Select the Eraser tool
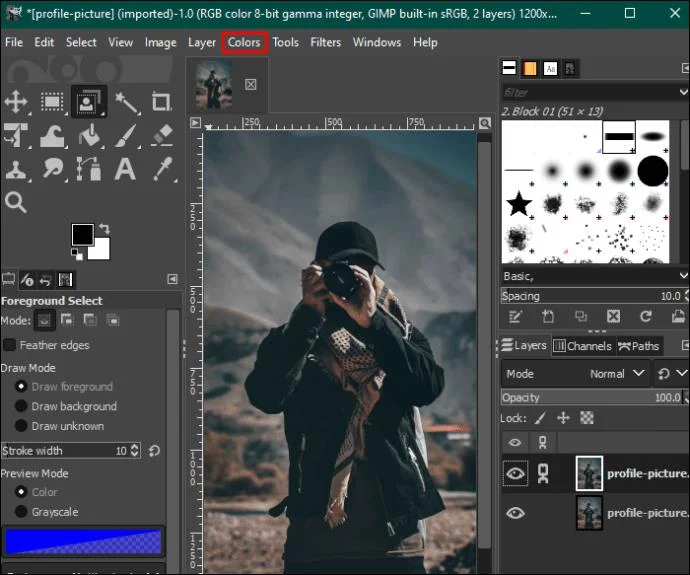Image resolution: width=690 pixels, height=575 pixels. (x=161, y=135)
